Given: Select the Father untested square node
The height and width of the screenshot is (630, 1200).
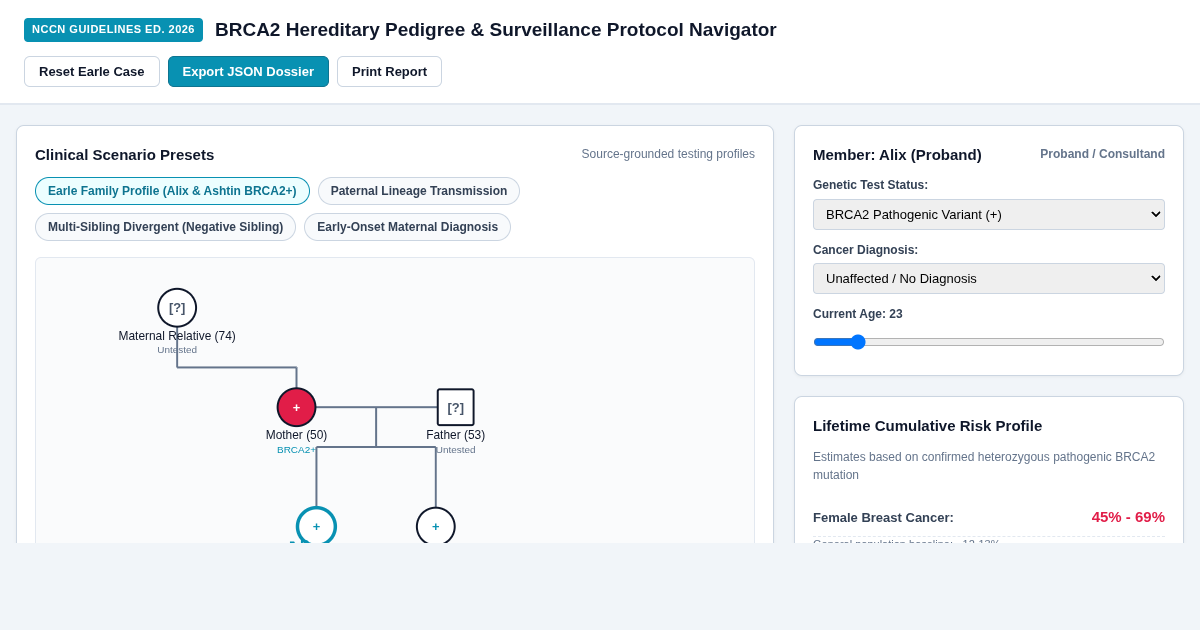Looking at the screenshot, I should [456, 407].
